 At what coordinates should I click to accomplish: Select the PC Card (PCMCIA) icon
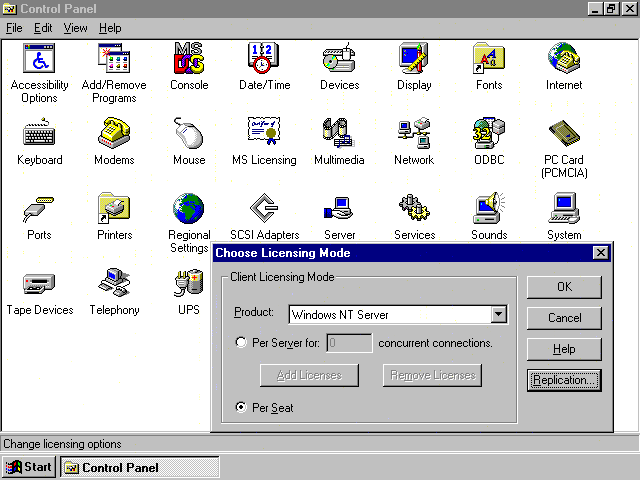(x=564, y=133)
